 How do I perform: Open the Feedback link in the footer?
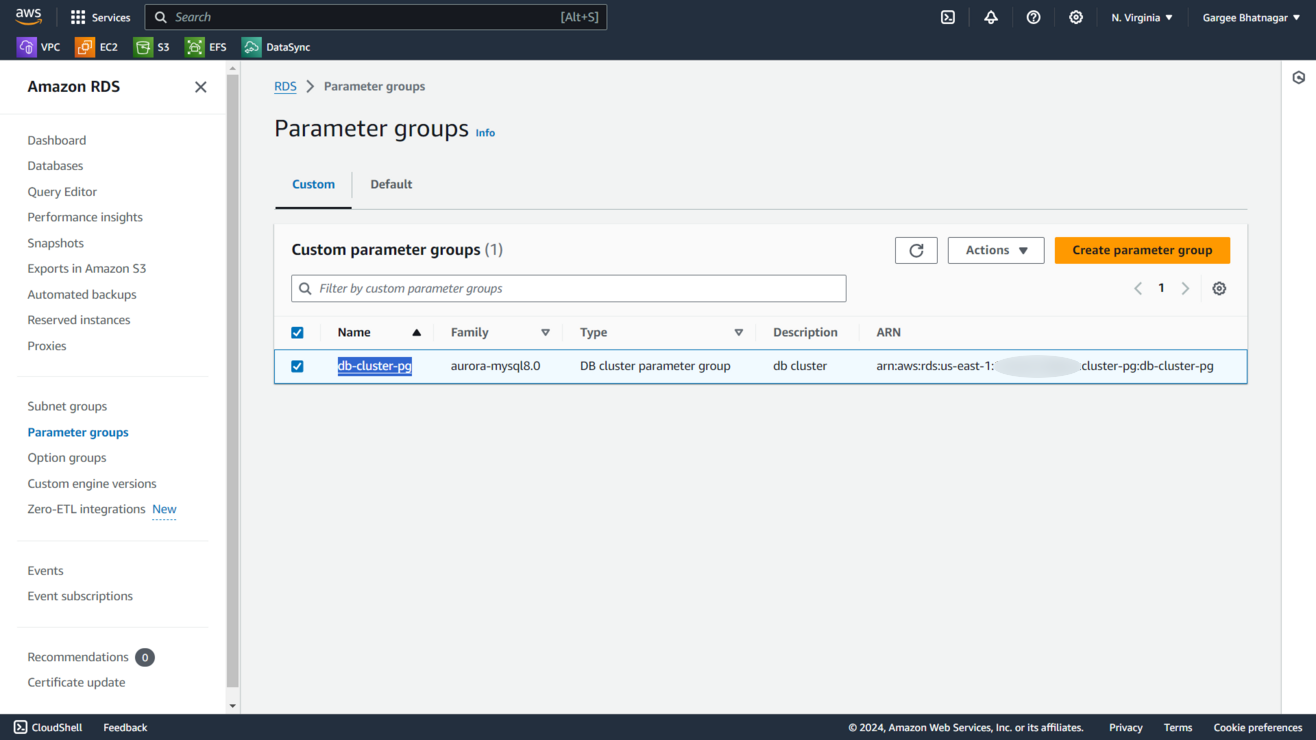tap(125, 727)
